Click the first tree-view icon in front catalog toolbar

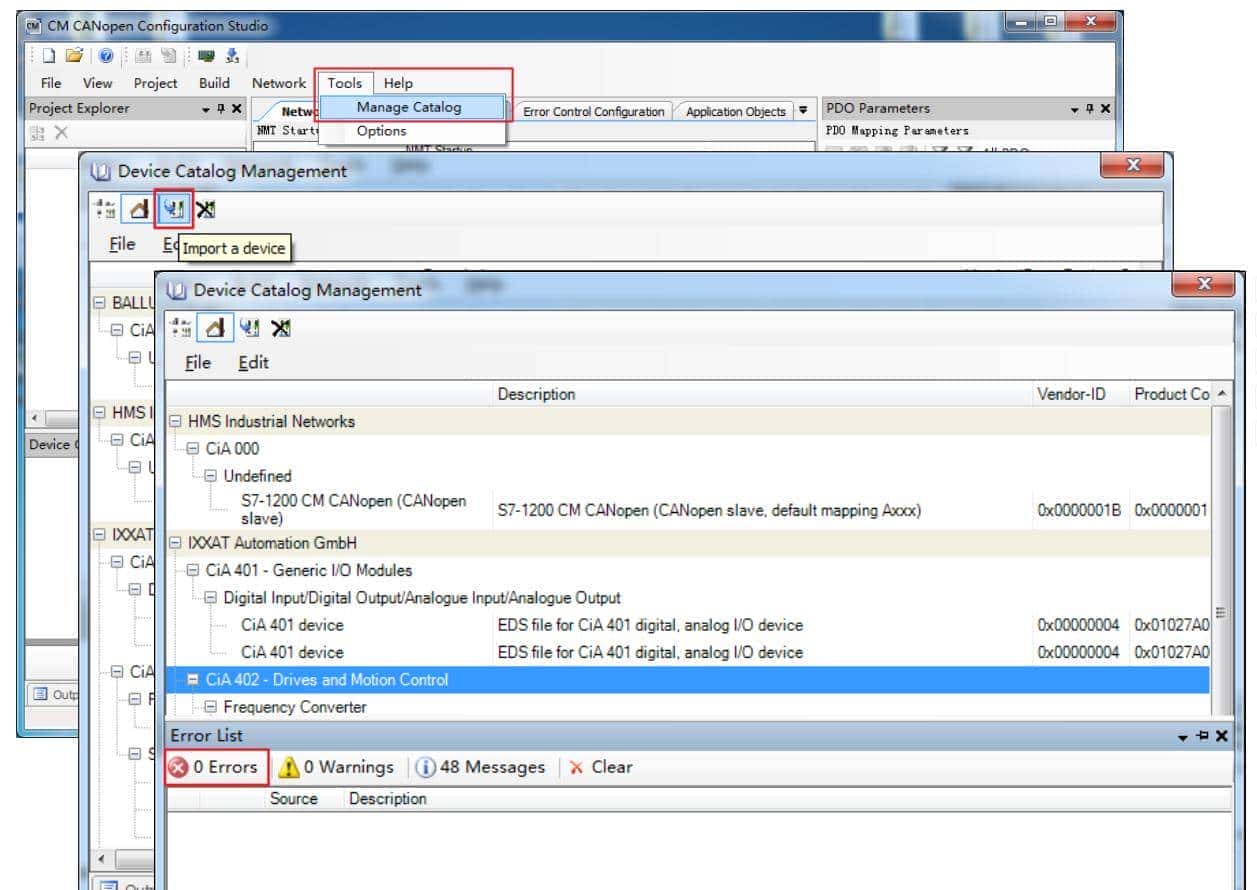(x=183, y=328)
